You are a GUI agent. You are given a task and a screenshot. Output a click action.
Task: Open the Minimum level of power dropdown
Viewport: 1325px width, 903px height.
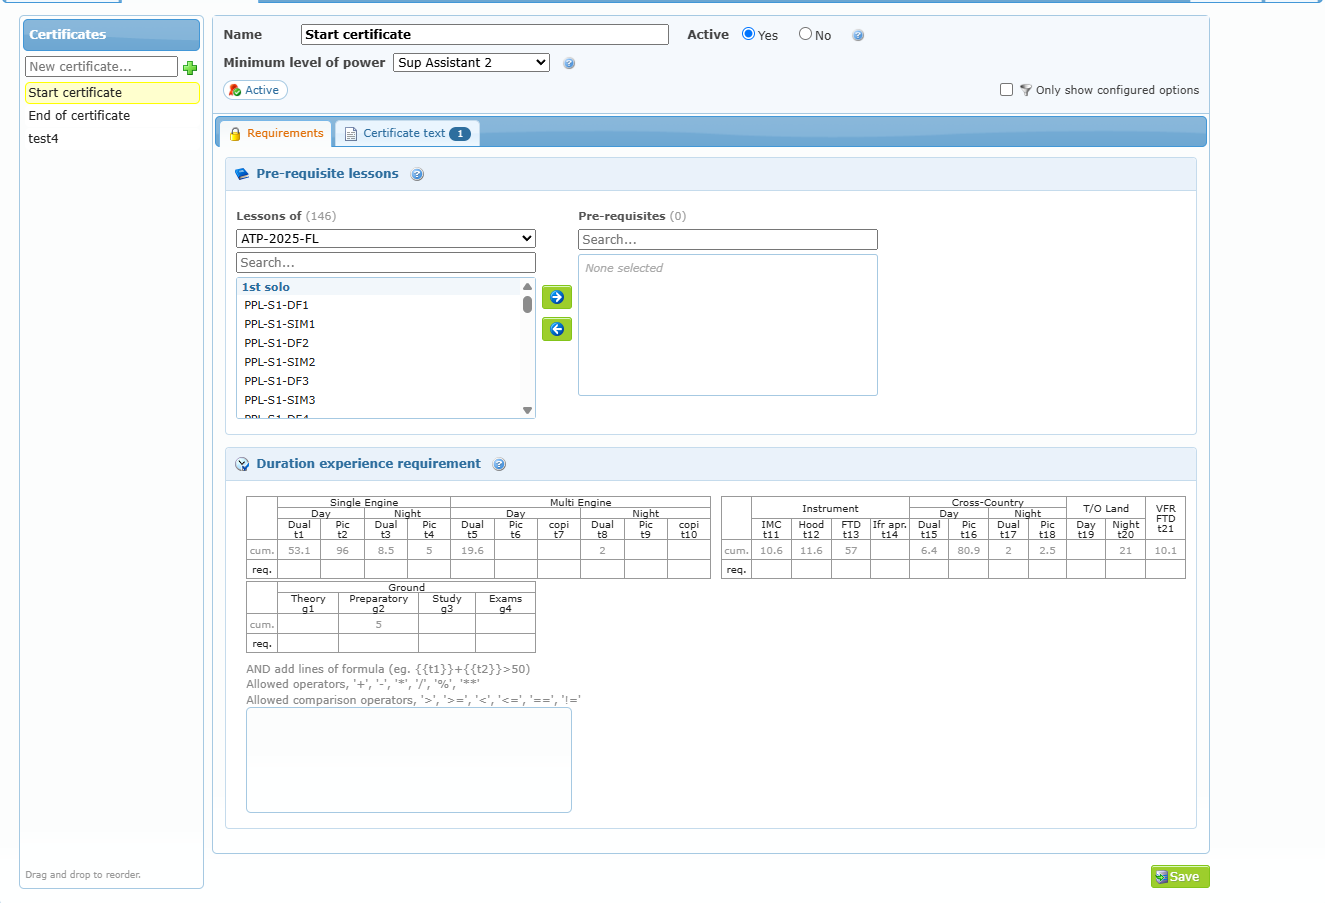click(x=471, y=62)
